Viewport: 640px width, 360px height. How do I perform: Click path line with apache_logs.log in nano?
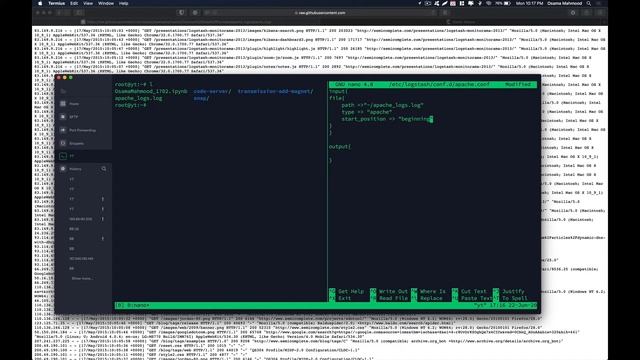coord(382,105)
